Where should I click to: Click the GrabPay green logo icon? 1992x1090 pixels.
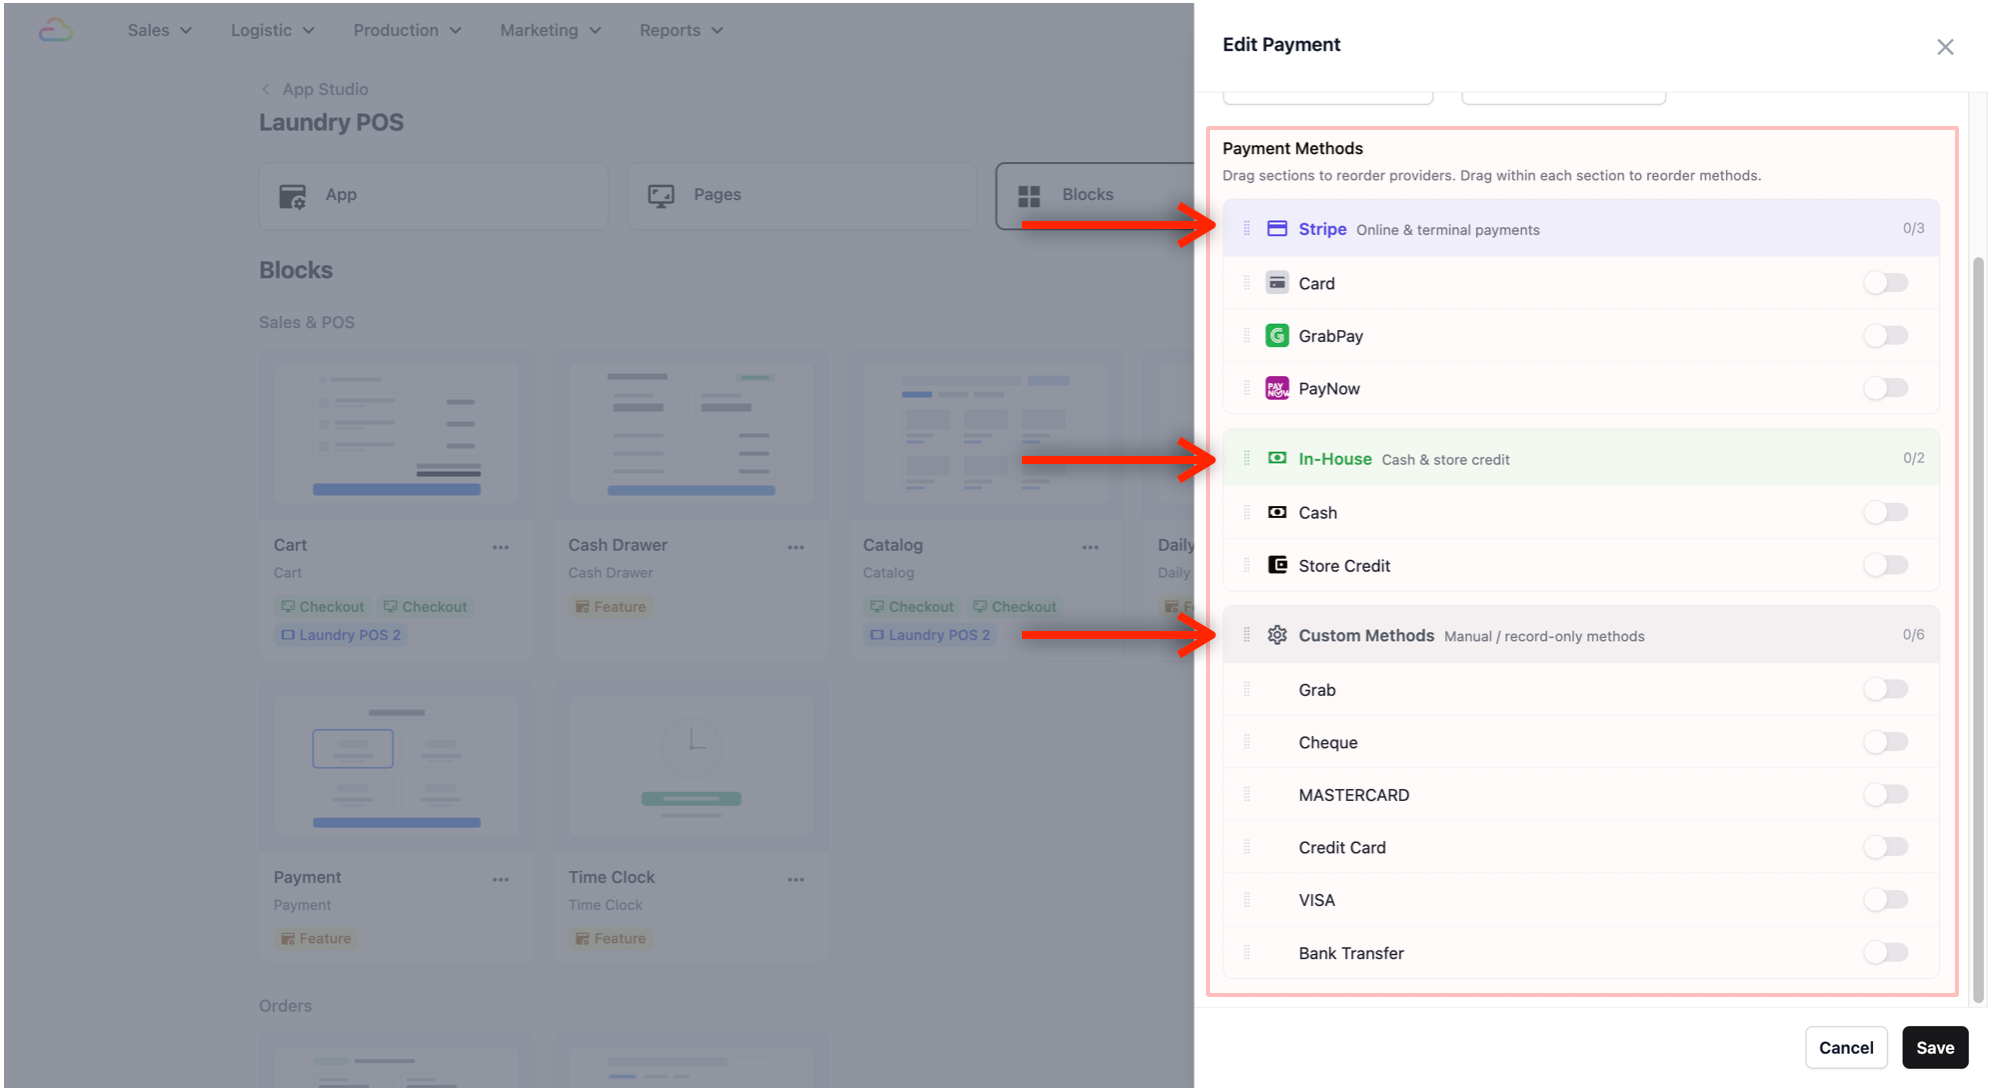pyautogui.click(x=1277, y=336)
